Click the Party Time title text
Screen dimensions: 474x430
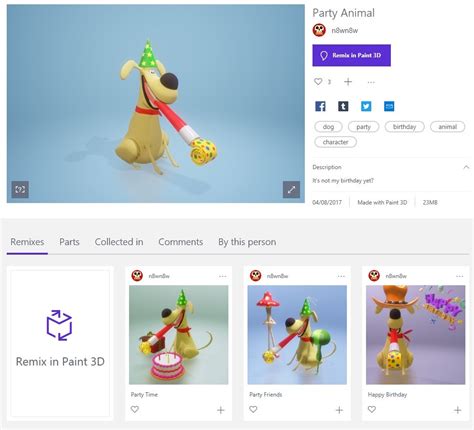(144, 395)
